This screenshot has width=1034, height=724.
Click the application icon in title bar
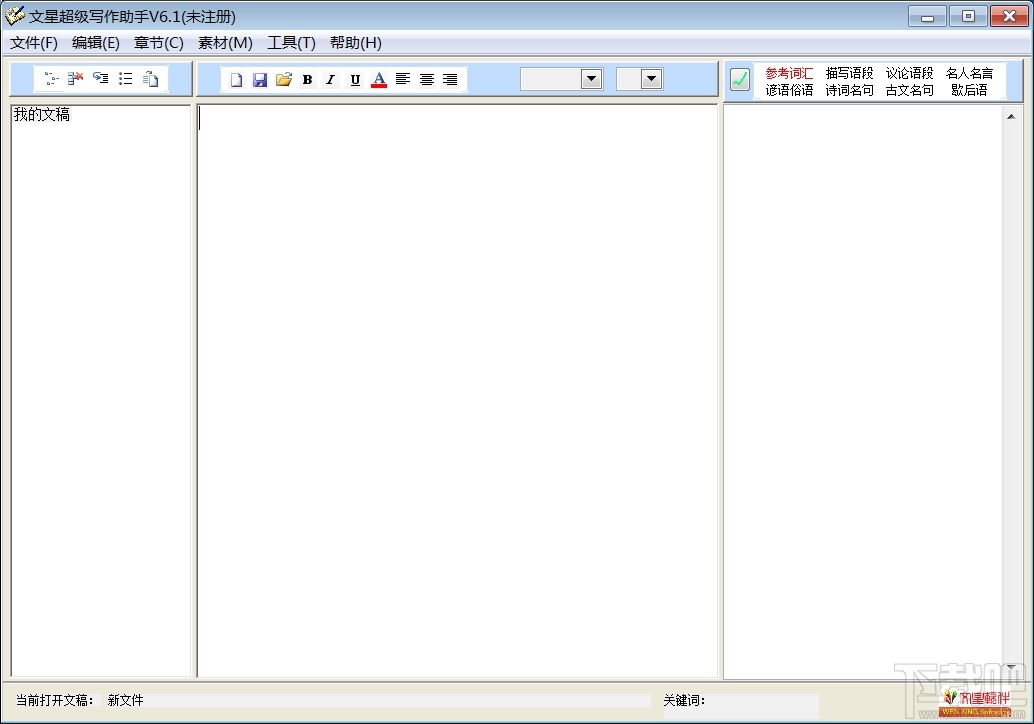click(x=14, y=16)
